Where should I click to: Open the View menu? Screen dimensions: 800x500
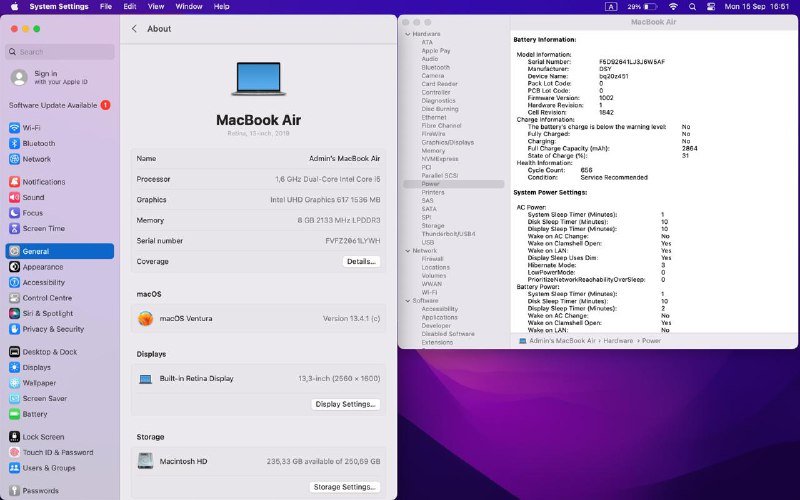click(x=156, y=7)
